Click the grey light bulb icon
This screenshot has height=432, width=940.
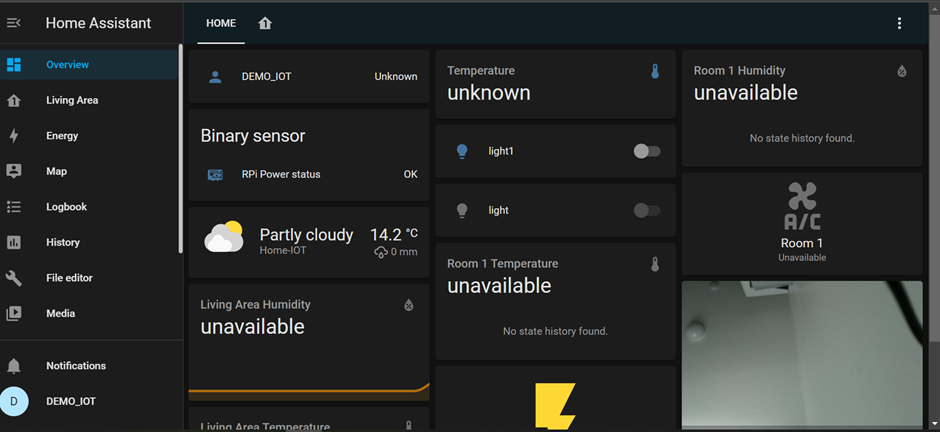click(x=462, y=210)
